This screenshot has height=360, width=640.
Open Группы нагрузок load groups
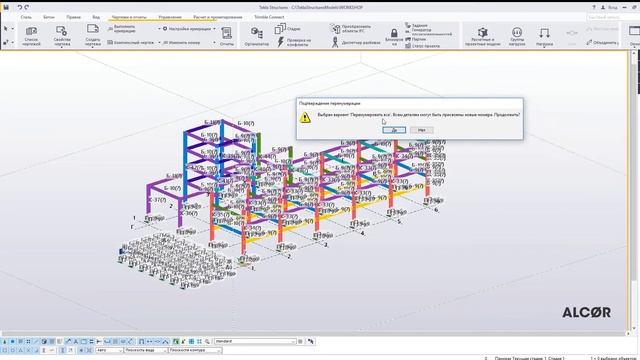point(517,37)
